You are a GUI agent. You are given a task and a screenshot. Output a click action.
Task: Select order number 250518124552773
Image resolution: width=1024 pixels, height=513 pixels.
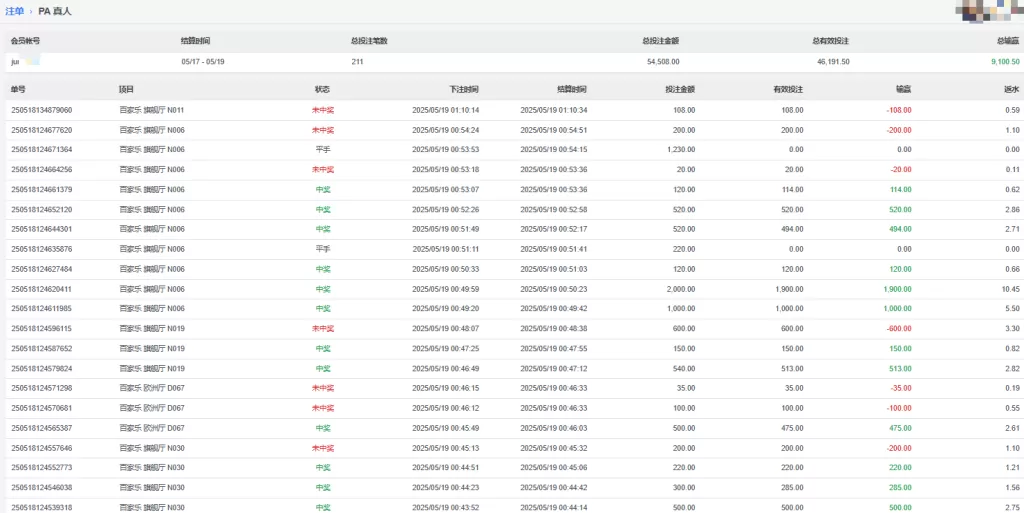click(42, 468)
